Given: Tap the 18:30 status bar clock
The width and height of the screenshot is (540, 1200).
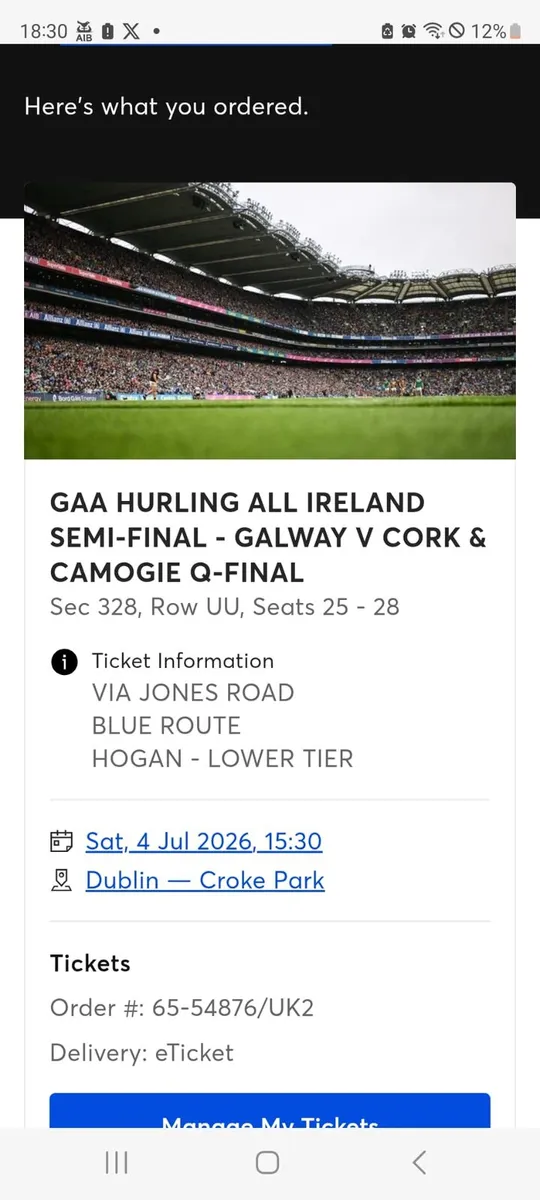Looking at the screenshot, I should tap(44, 31).
